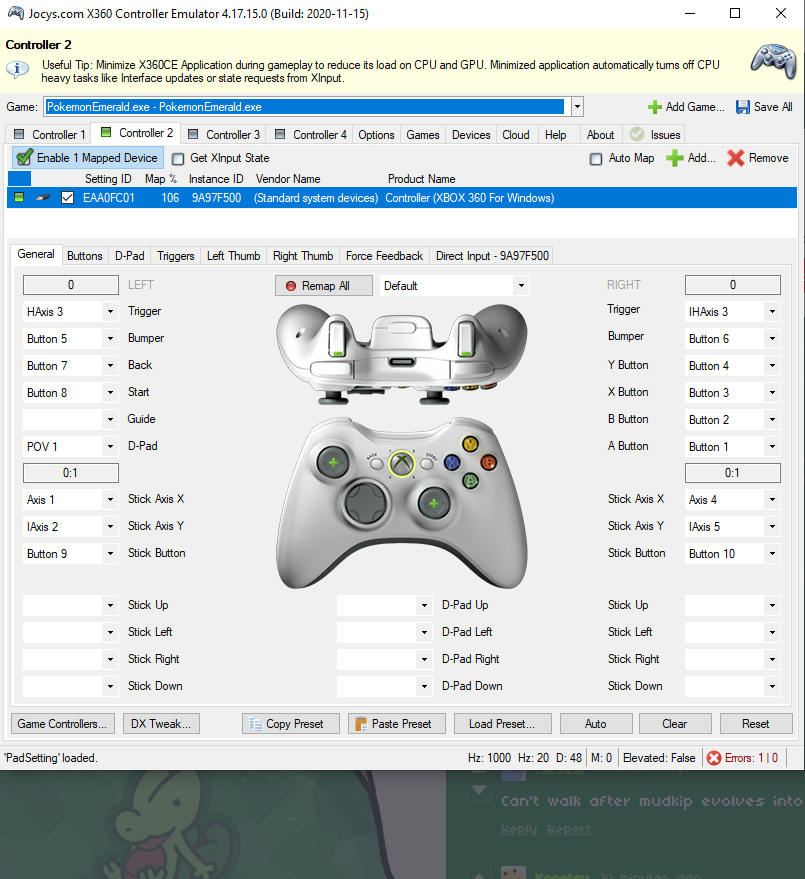
Task: Click the right stick value box showing 0:1
Action: coord(733,473)
